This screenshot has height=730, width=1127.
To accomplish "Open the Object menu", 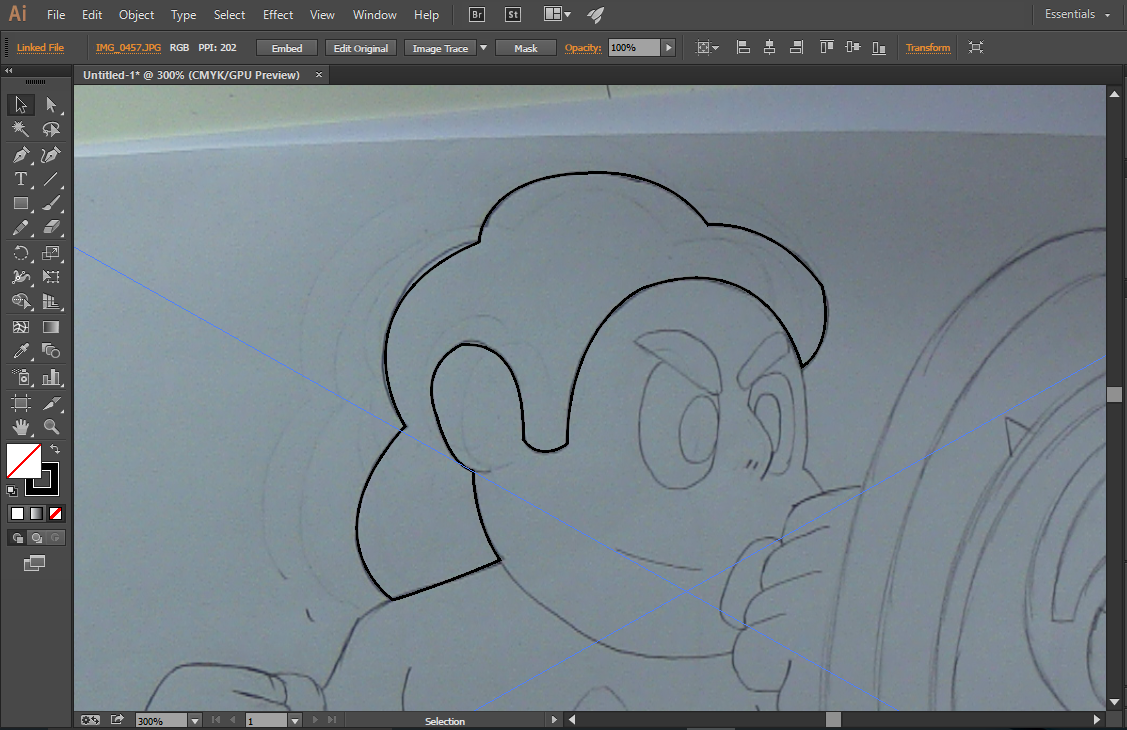I will point(137,14).
